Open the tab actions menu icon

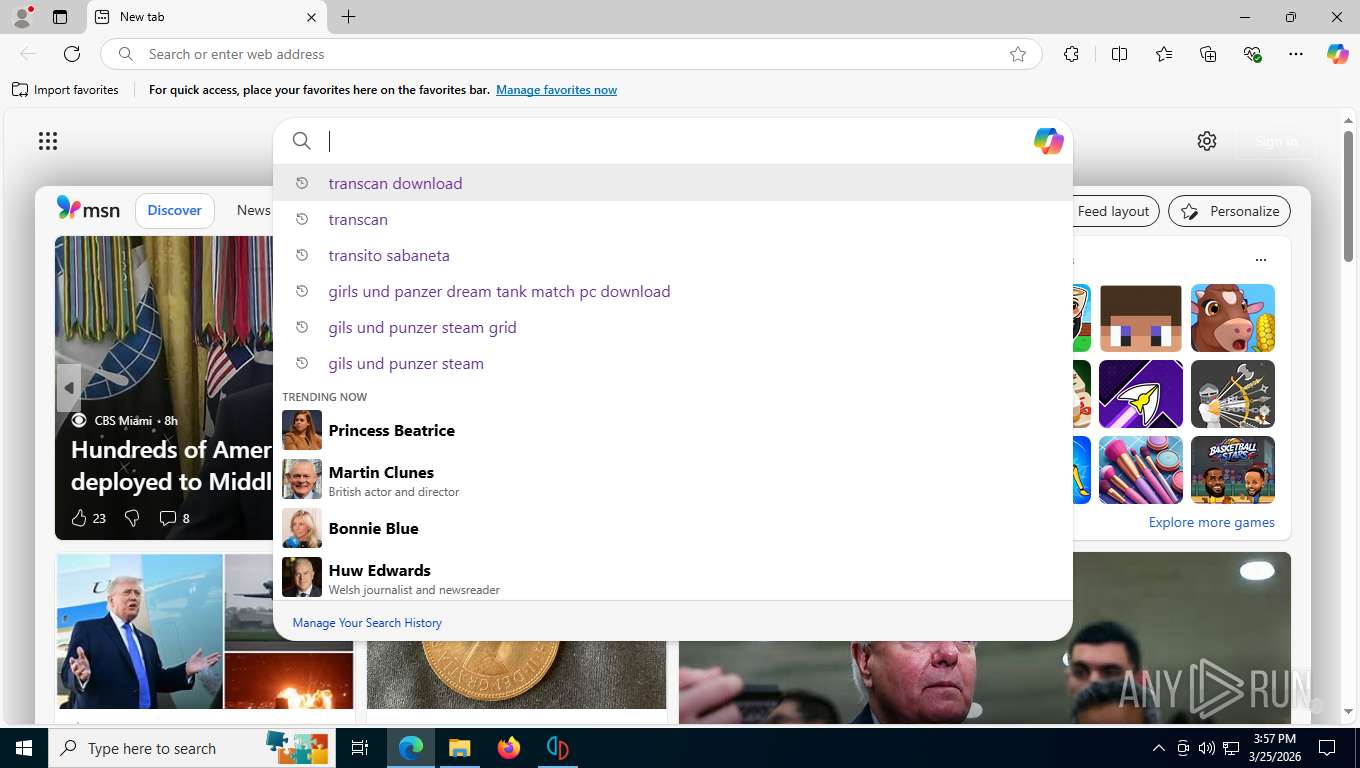pos(60,17)
